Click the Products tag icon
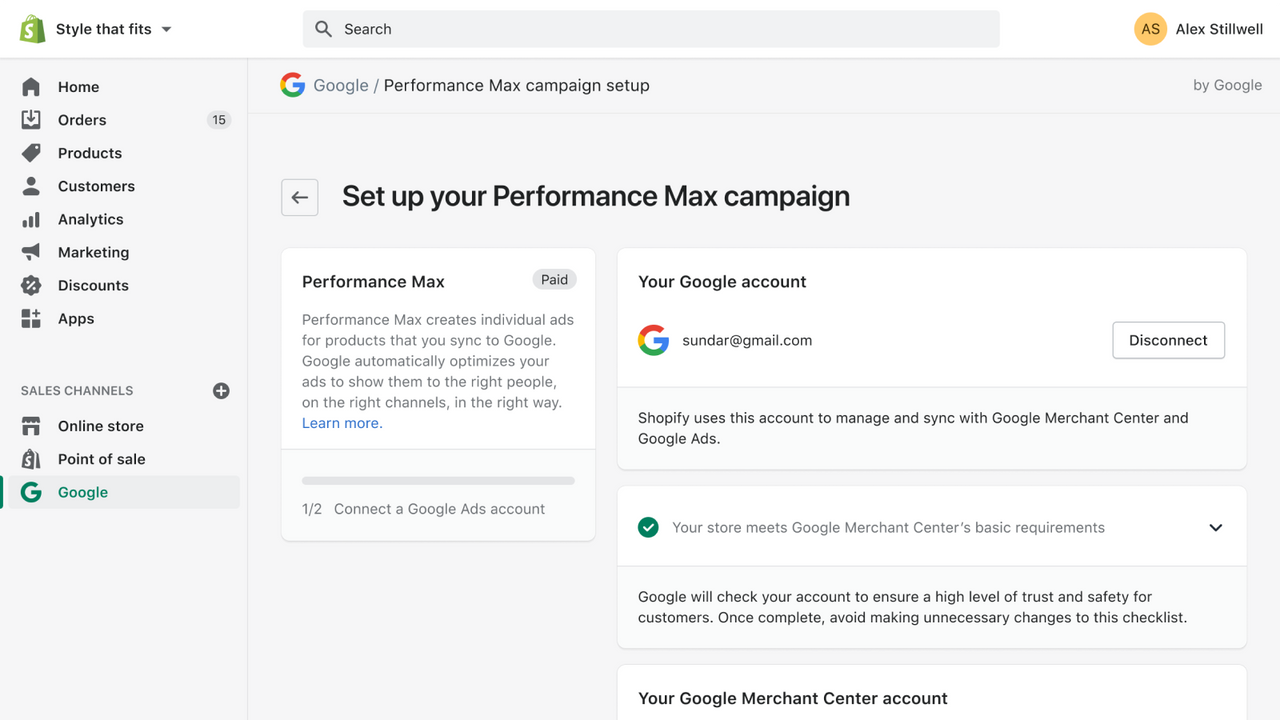Viewport: 1280px width, 720px height. (x=31, y=153)
